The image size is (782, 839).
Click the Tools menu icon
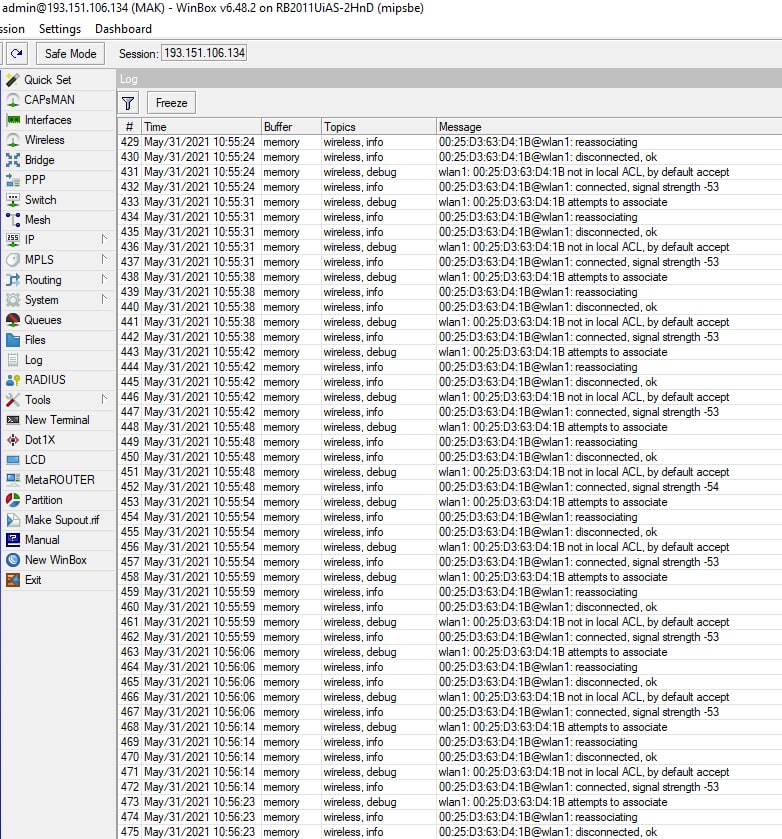(x=13, y=400)
